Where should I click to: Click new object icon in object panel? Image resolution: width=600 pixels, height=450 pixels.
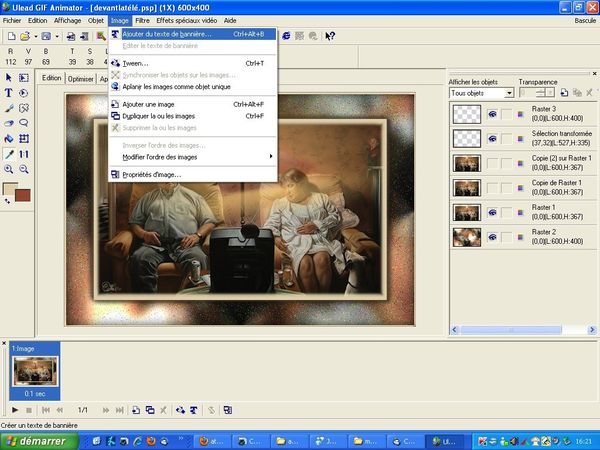pyautogui.click(x=564, y=93)
